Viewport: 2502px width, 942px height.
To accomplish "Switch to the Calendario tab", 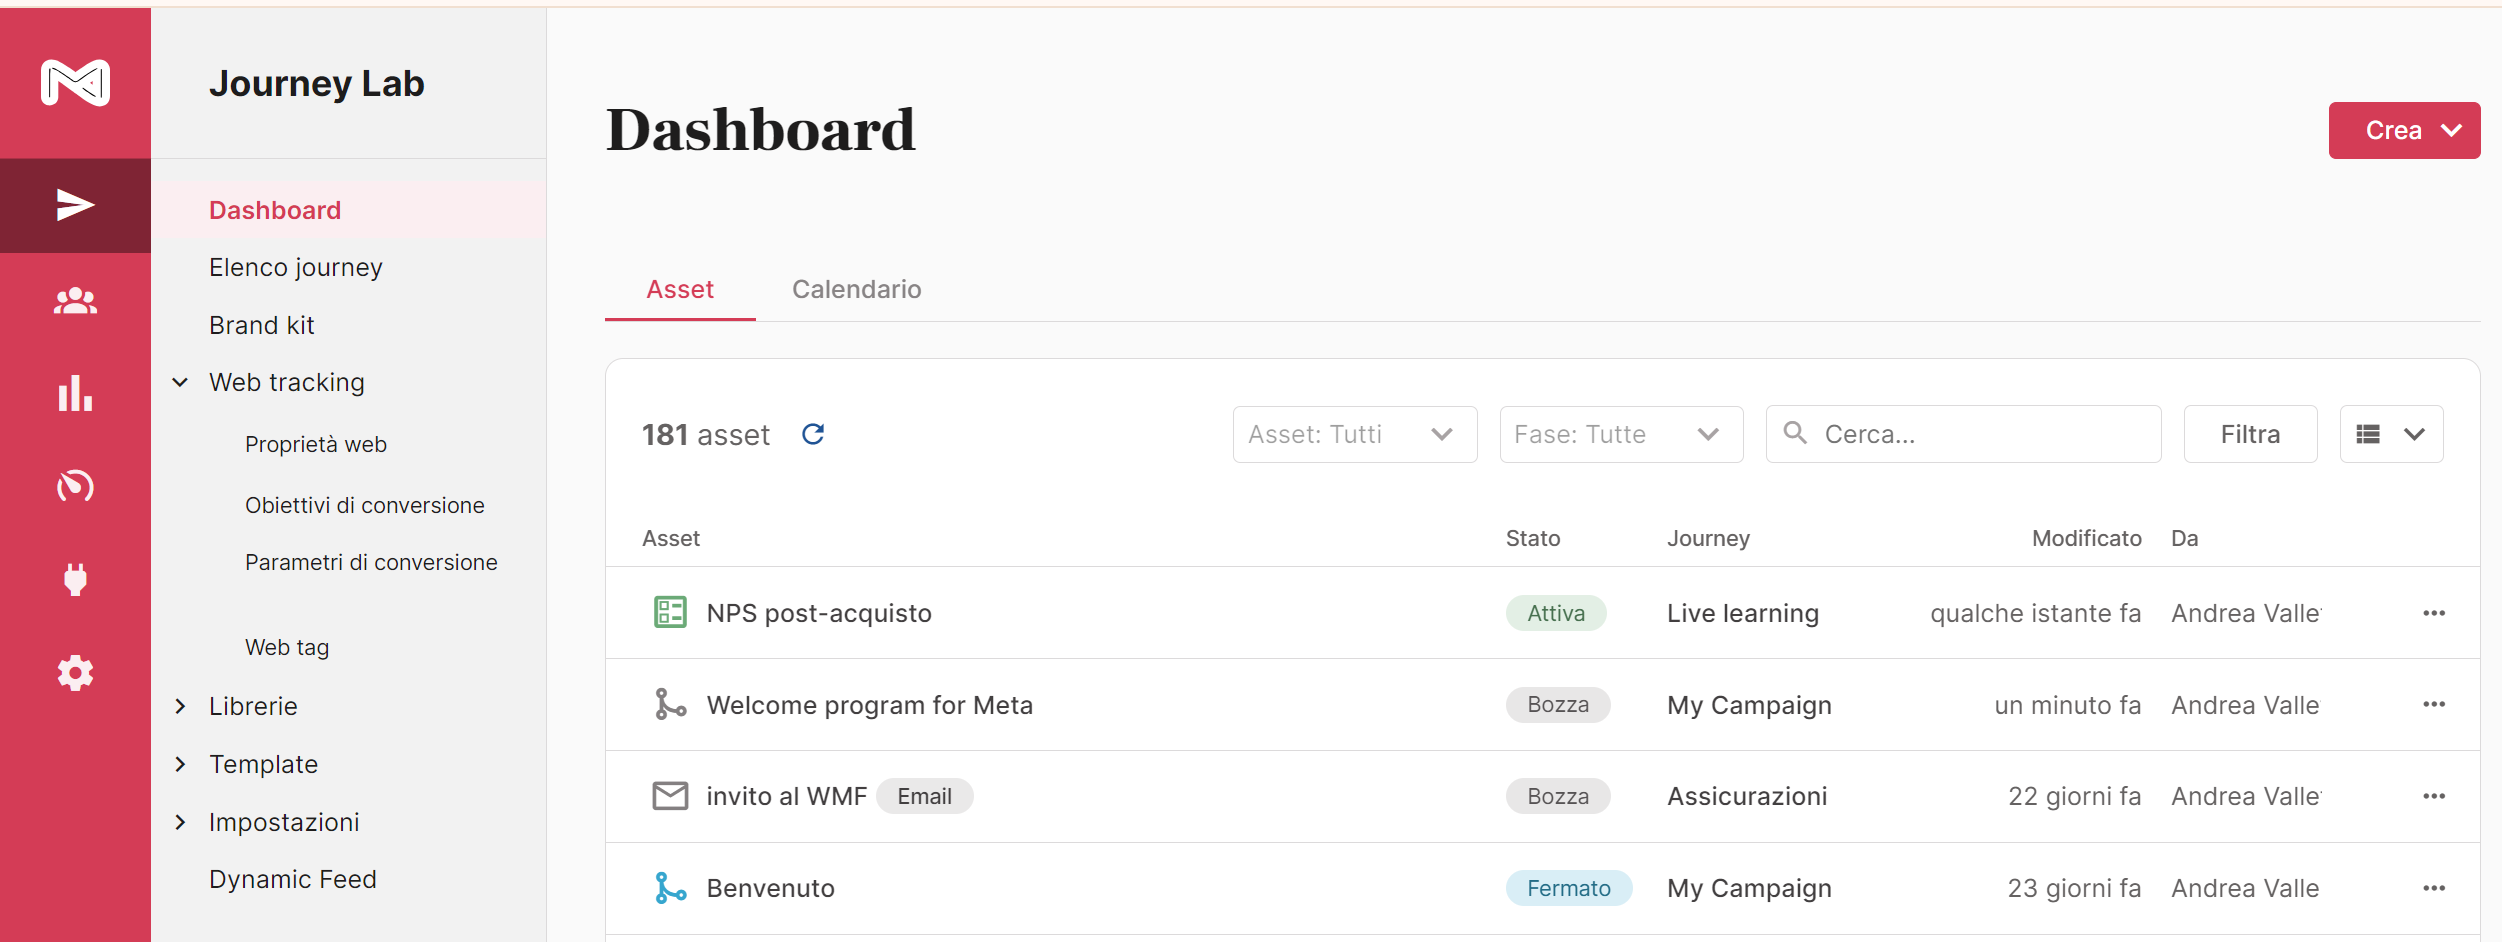I will pyautogui.click(x=856, y=289).
